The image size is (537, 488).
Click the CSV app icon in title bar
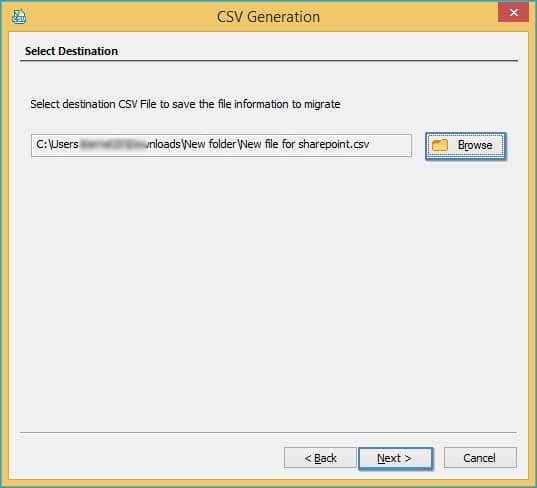[19, 16]
